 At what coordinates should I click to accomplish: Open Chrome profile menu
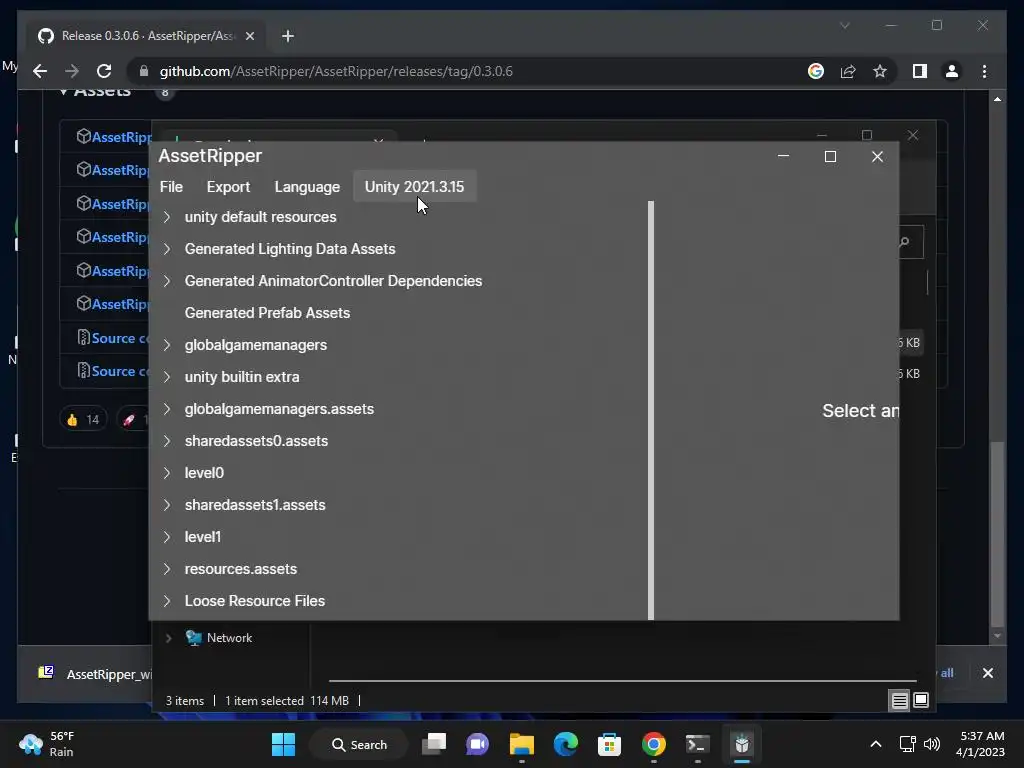pyautogui.click(x=952, y=71)
